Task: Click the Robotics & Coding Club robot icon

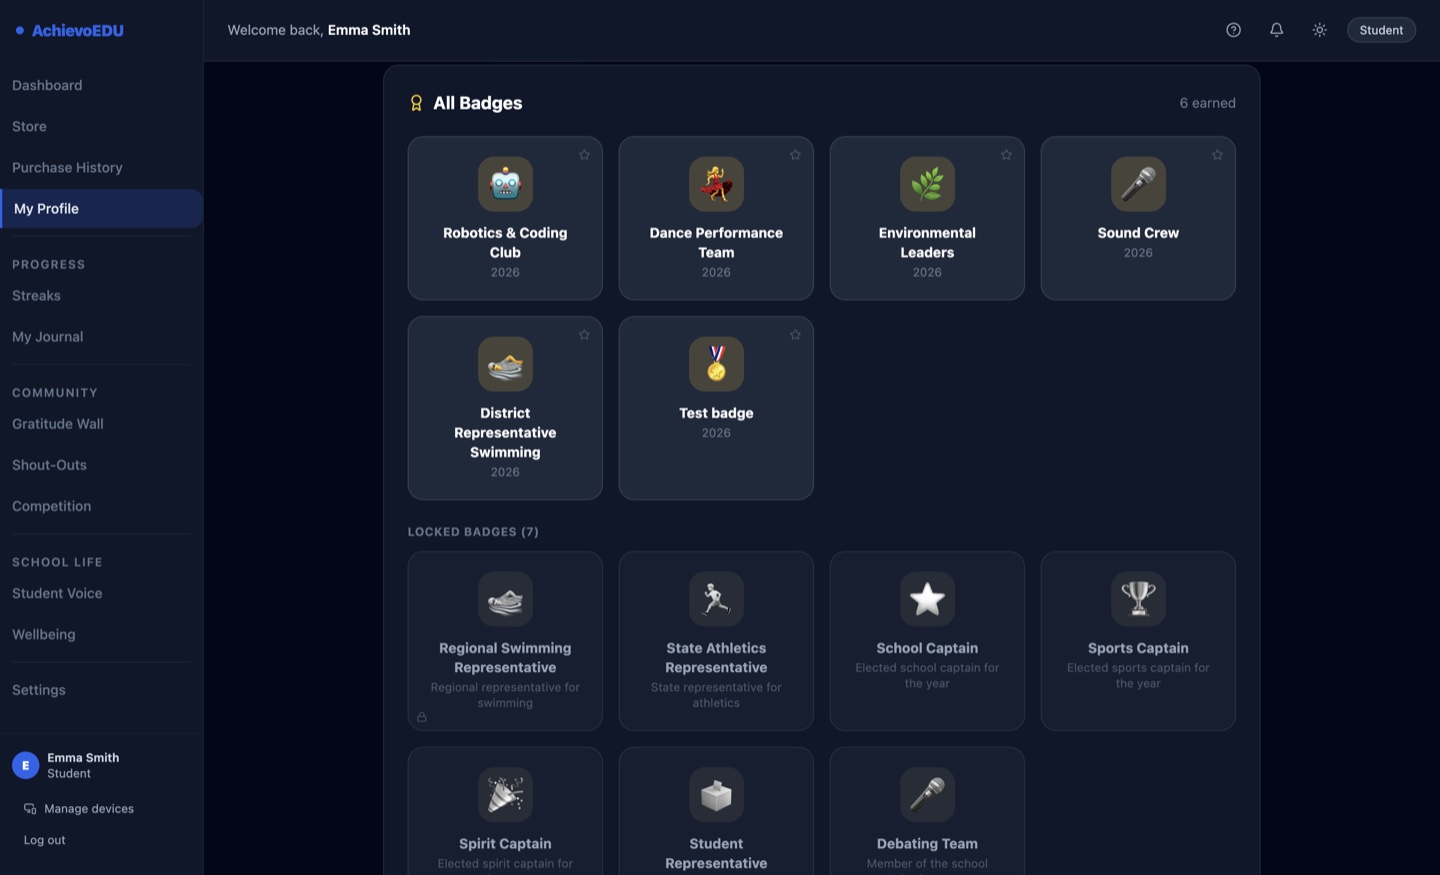Action: point(505,184)
